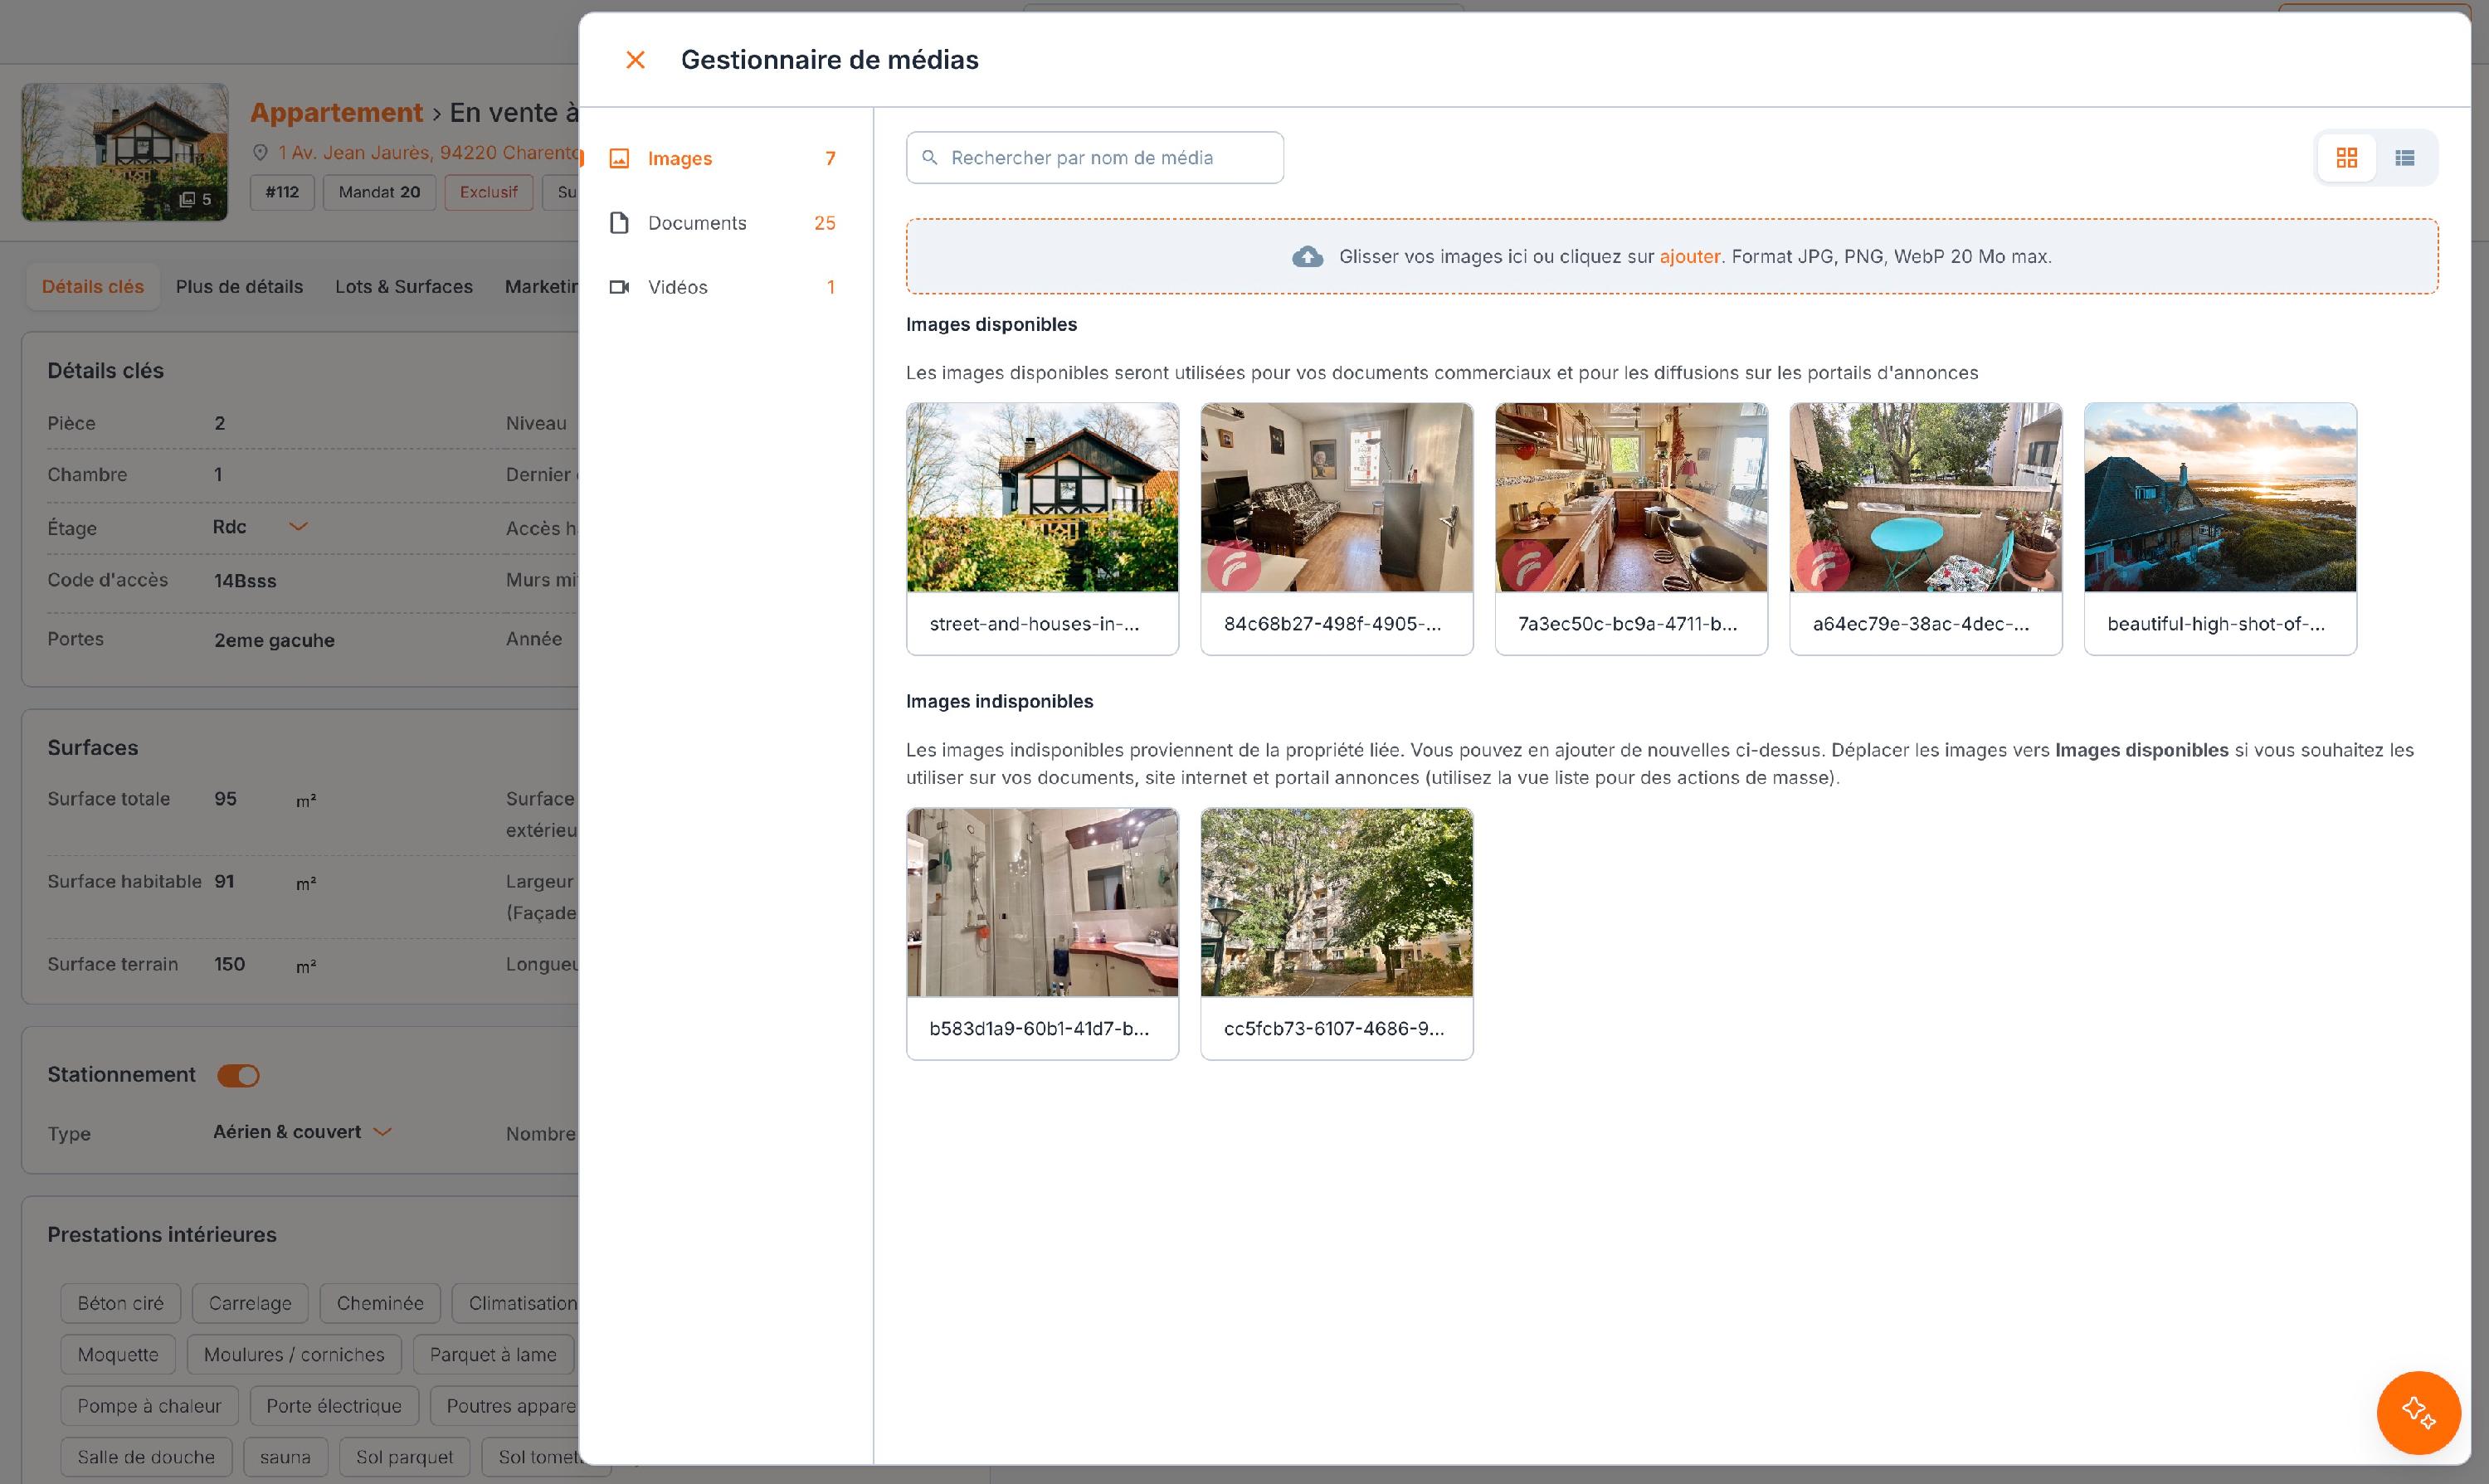The image size is (2489, 1484).
Task: Click the search magnifier icon
Action: (930, 158)
